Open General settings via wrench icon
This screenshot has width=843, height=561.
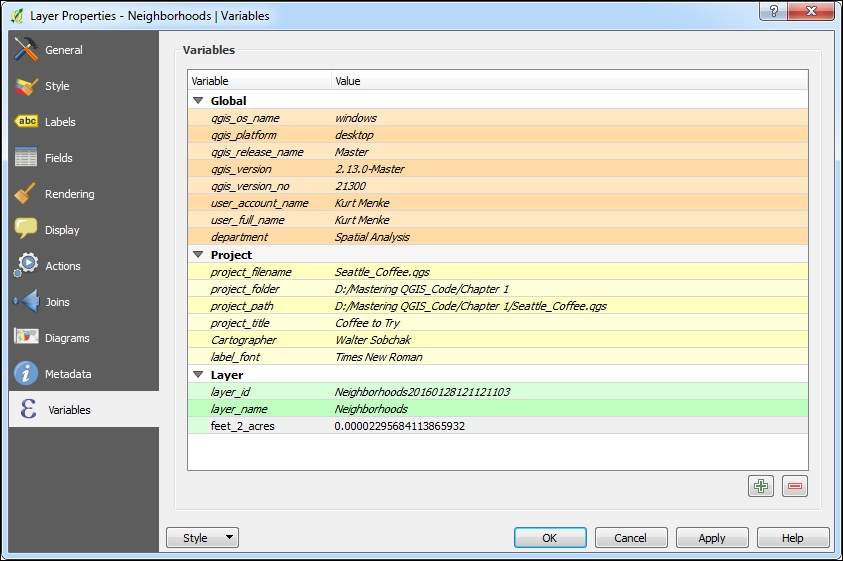(x=27, y=50)
